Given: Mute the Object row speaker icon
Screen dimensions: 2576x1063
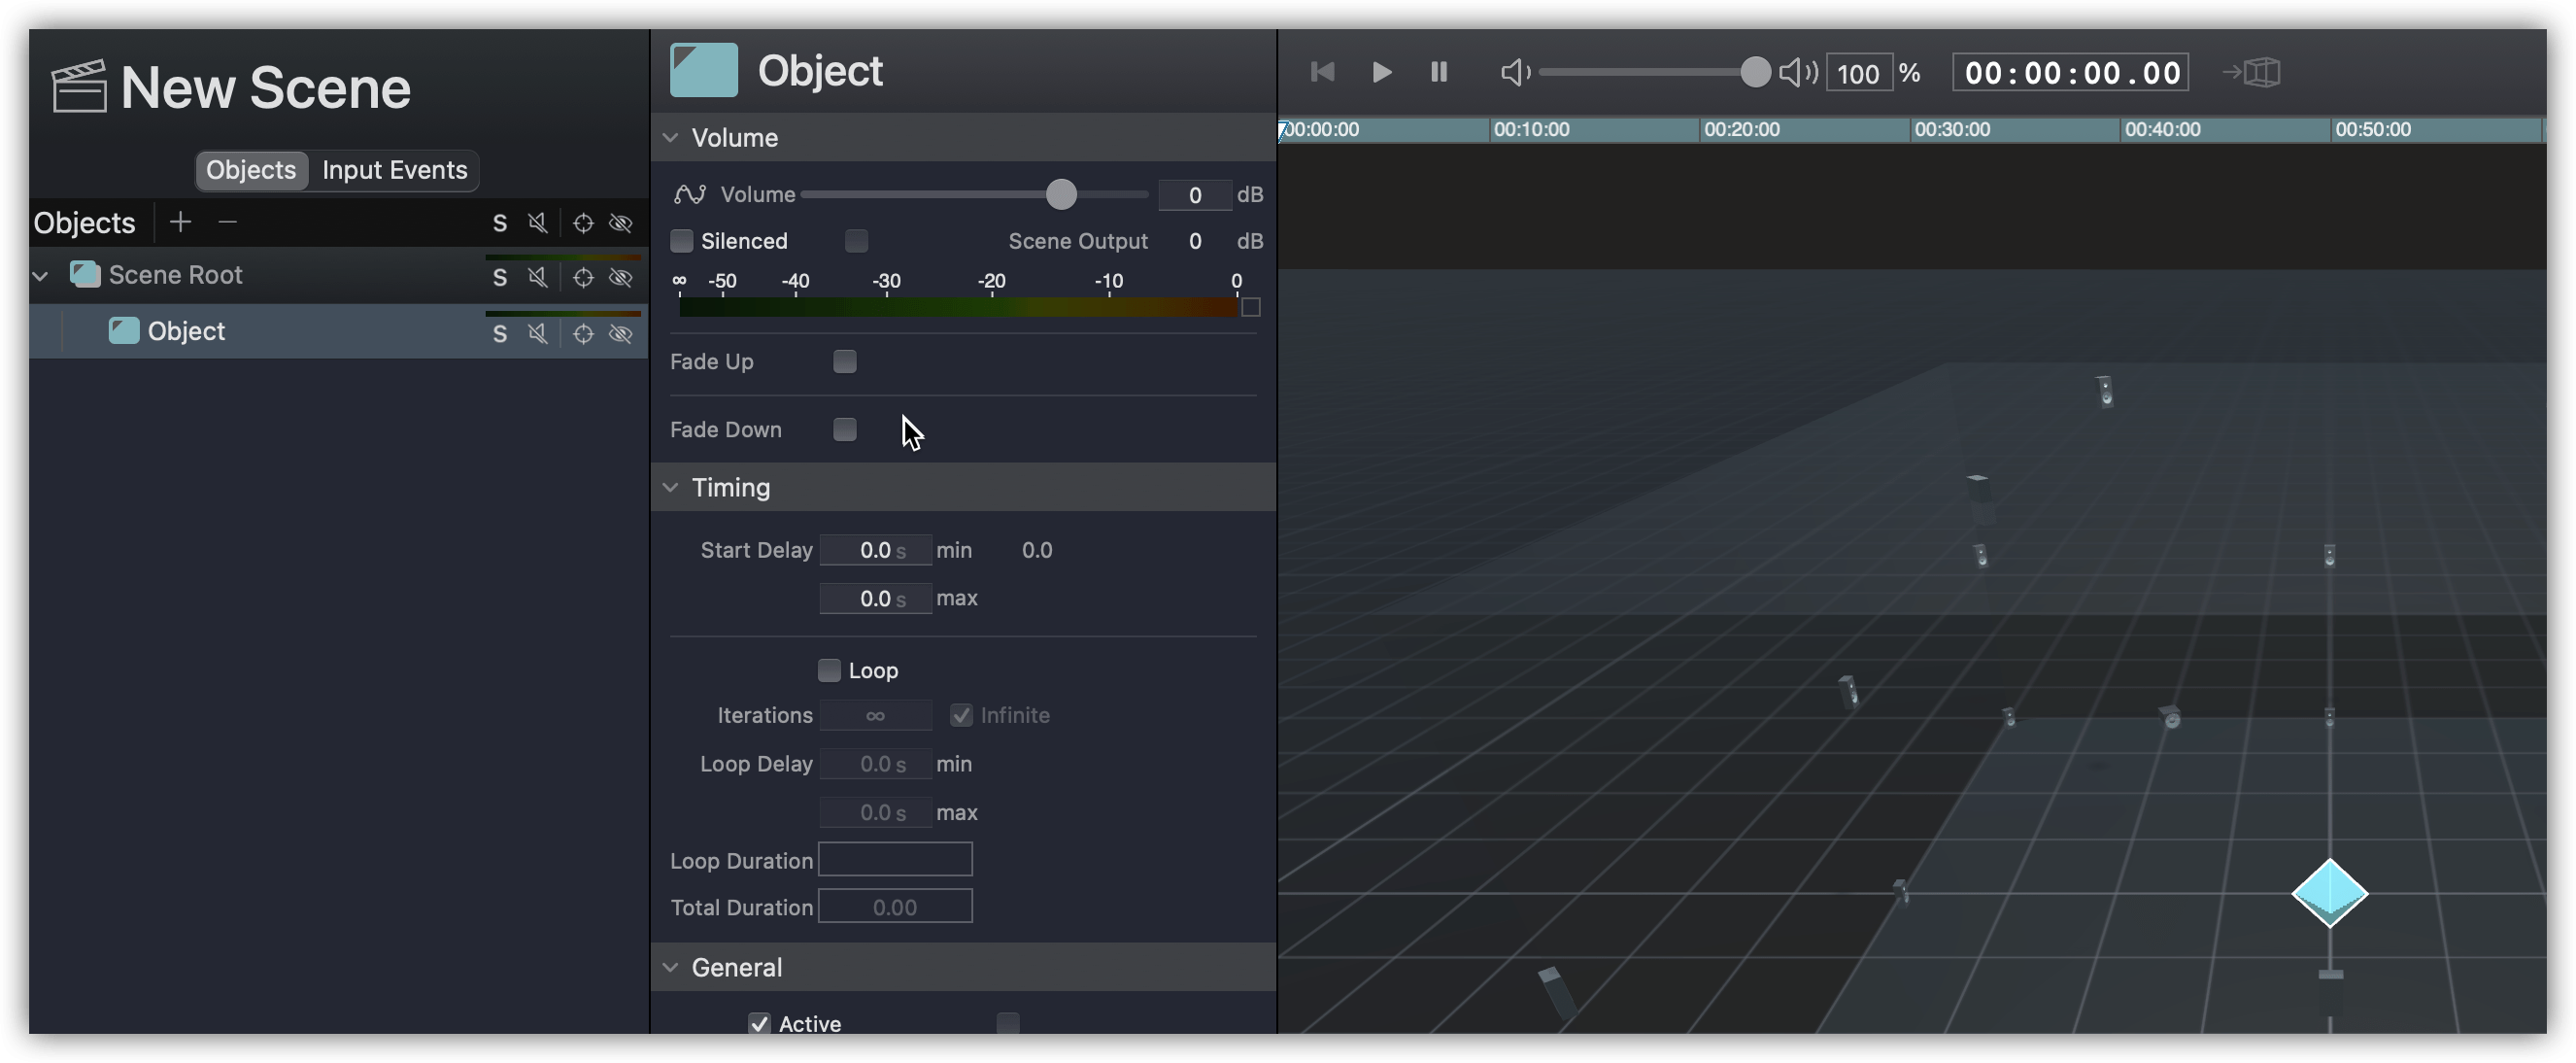Looking at the screenshot, I should point(538,333).
